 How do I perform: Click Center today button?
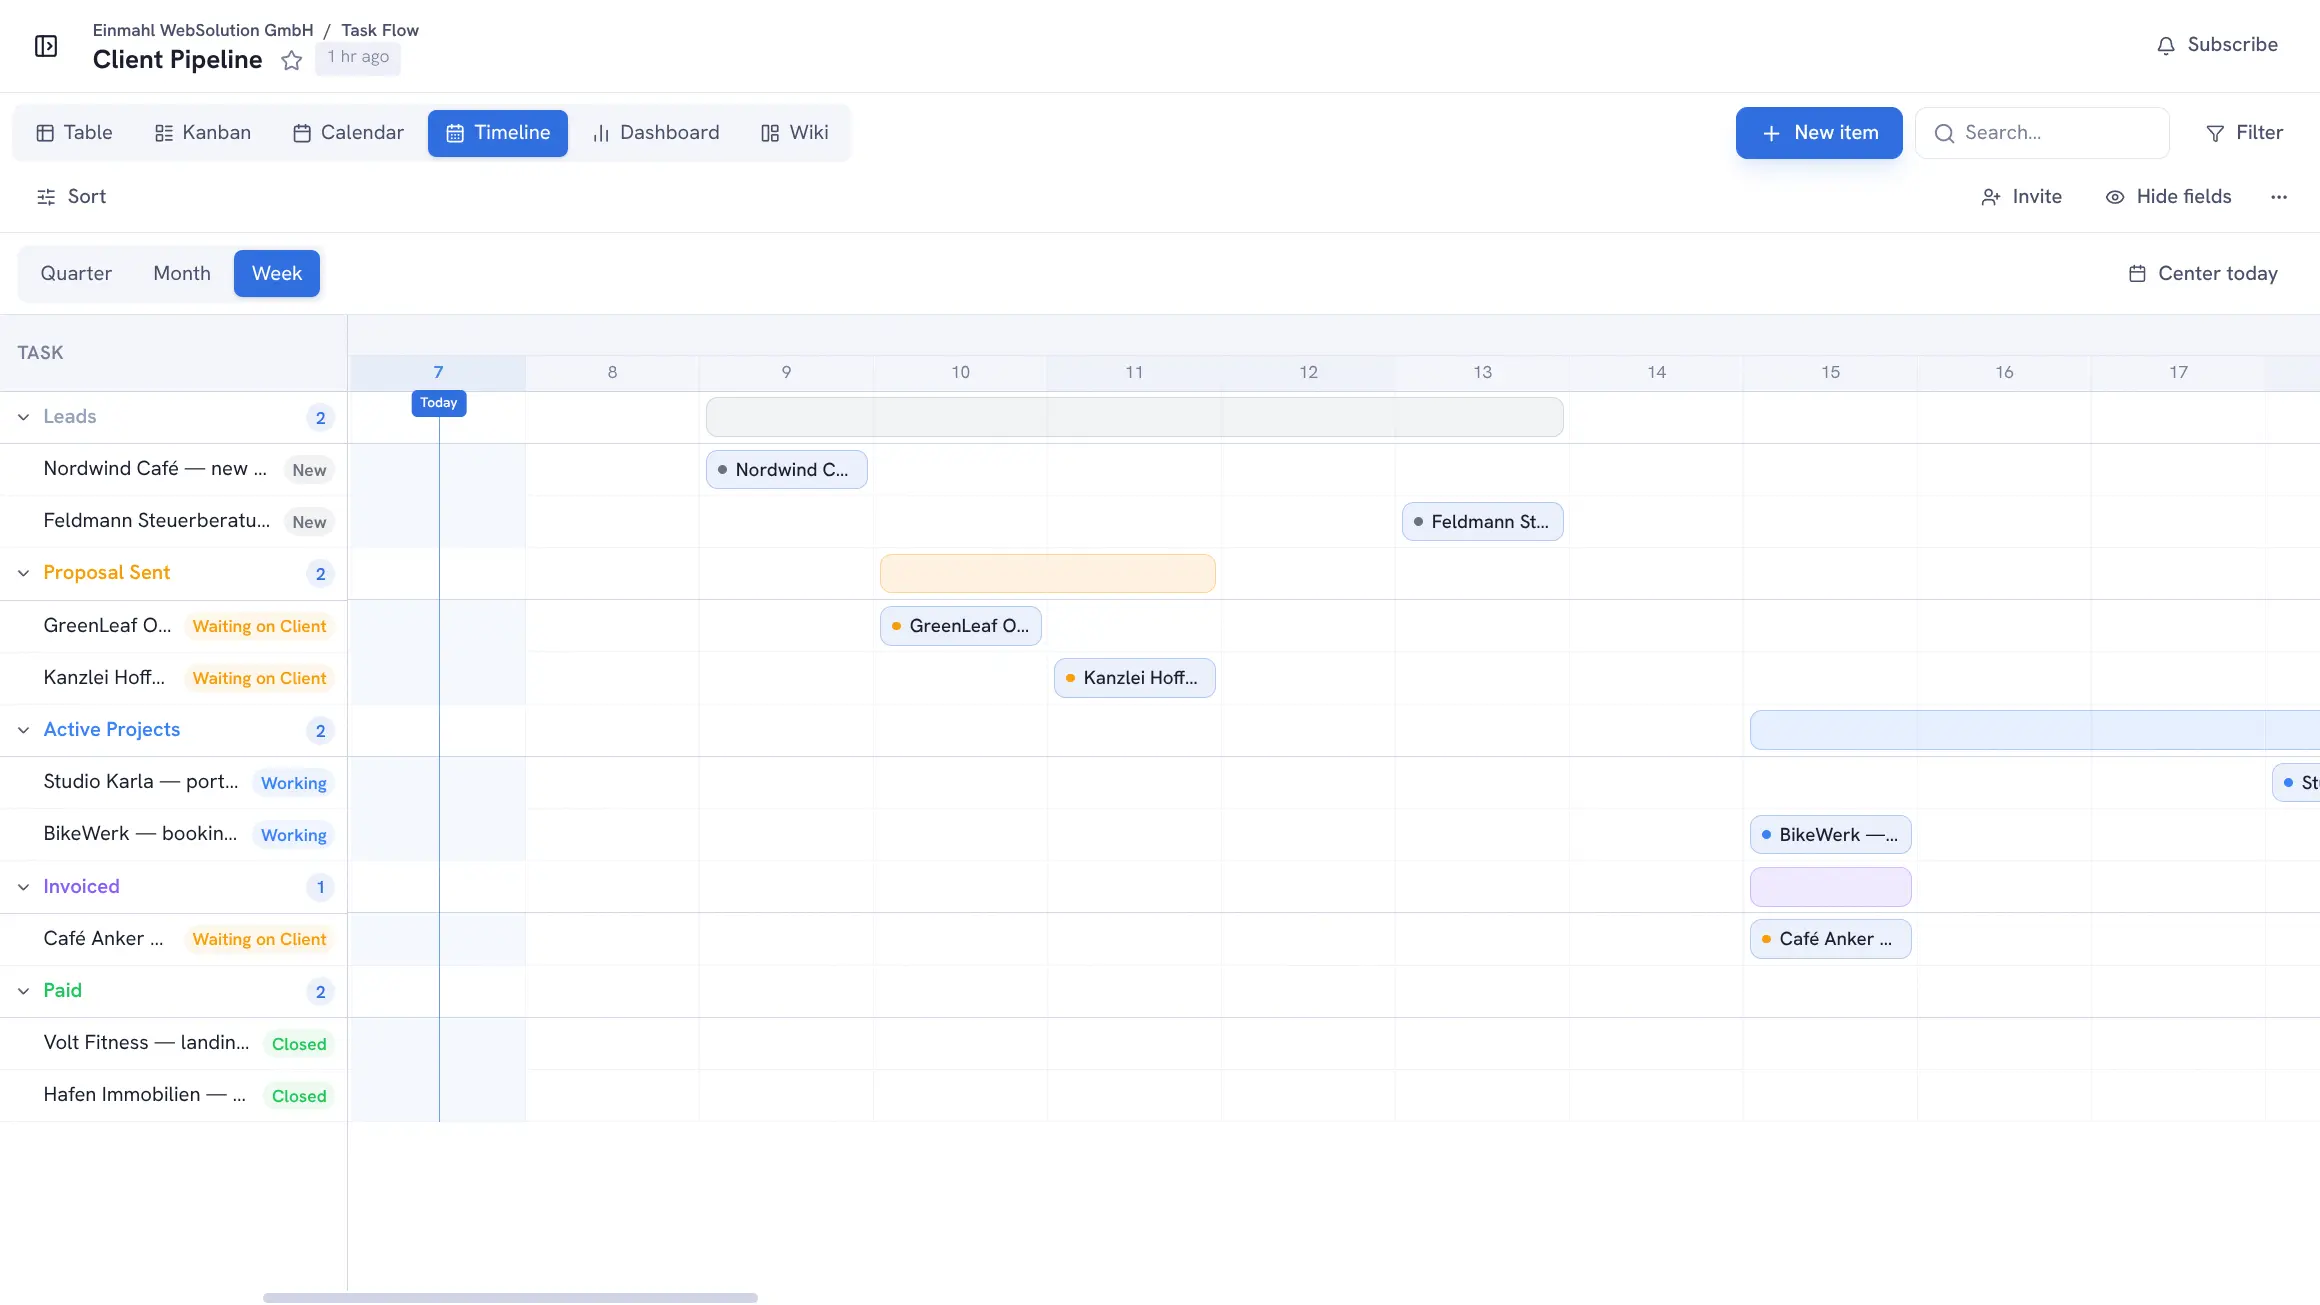(2203, 274)
